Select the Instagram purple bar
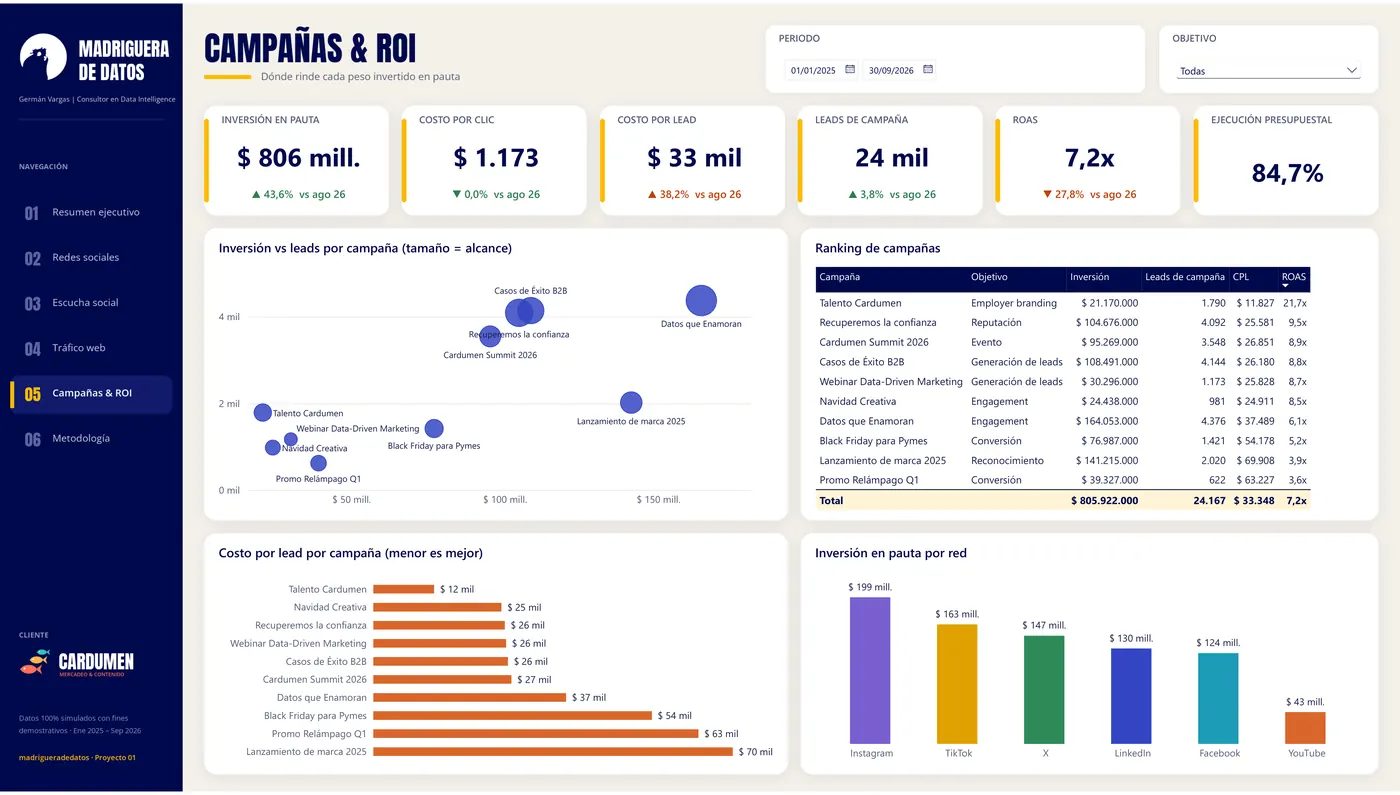 pyautogui.click(x=870, y=670)
